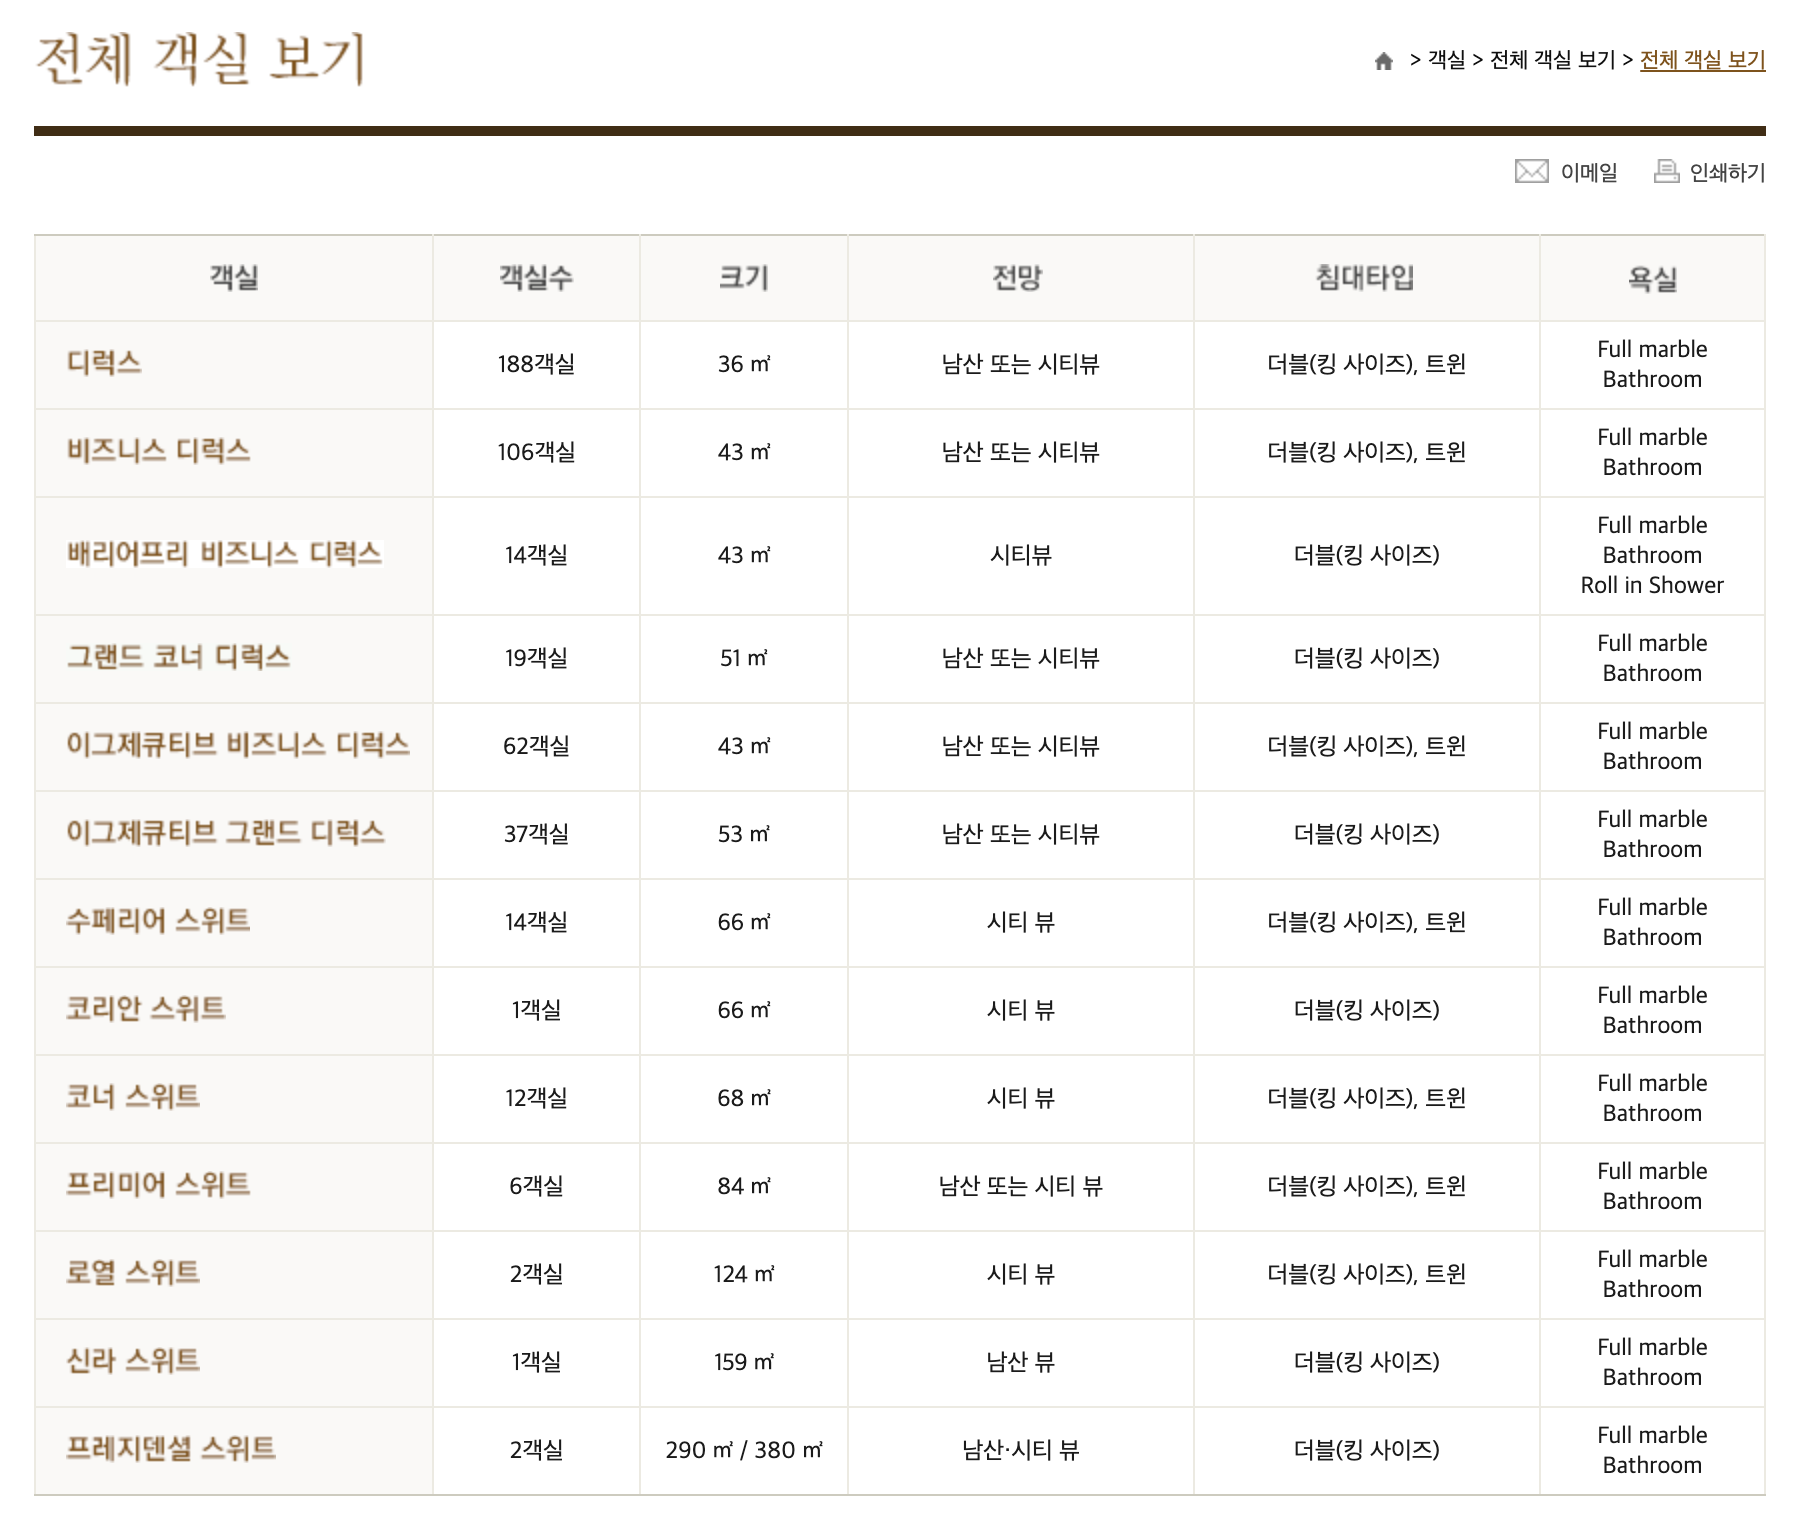Click the 188객실 cell
Screen dimensions: 1794x1516
pos(536,364)
